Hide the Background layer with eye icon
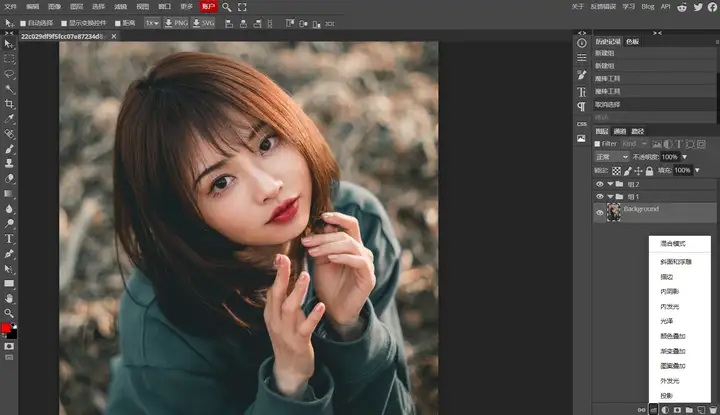Image resolution: width=720 pixels, height=415 pixels. click(600, 213)
